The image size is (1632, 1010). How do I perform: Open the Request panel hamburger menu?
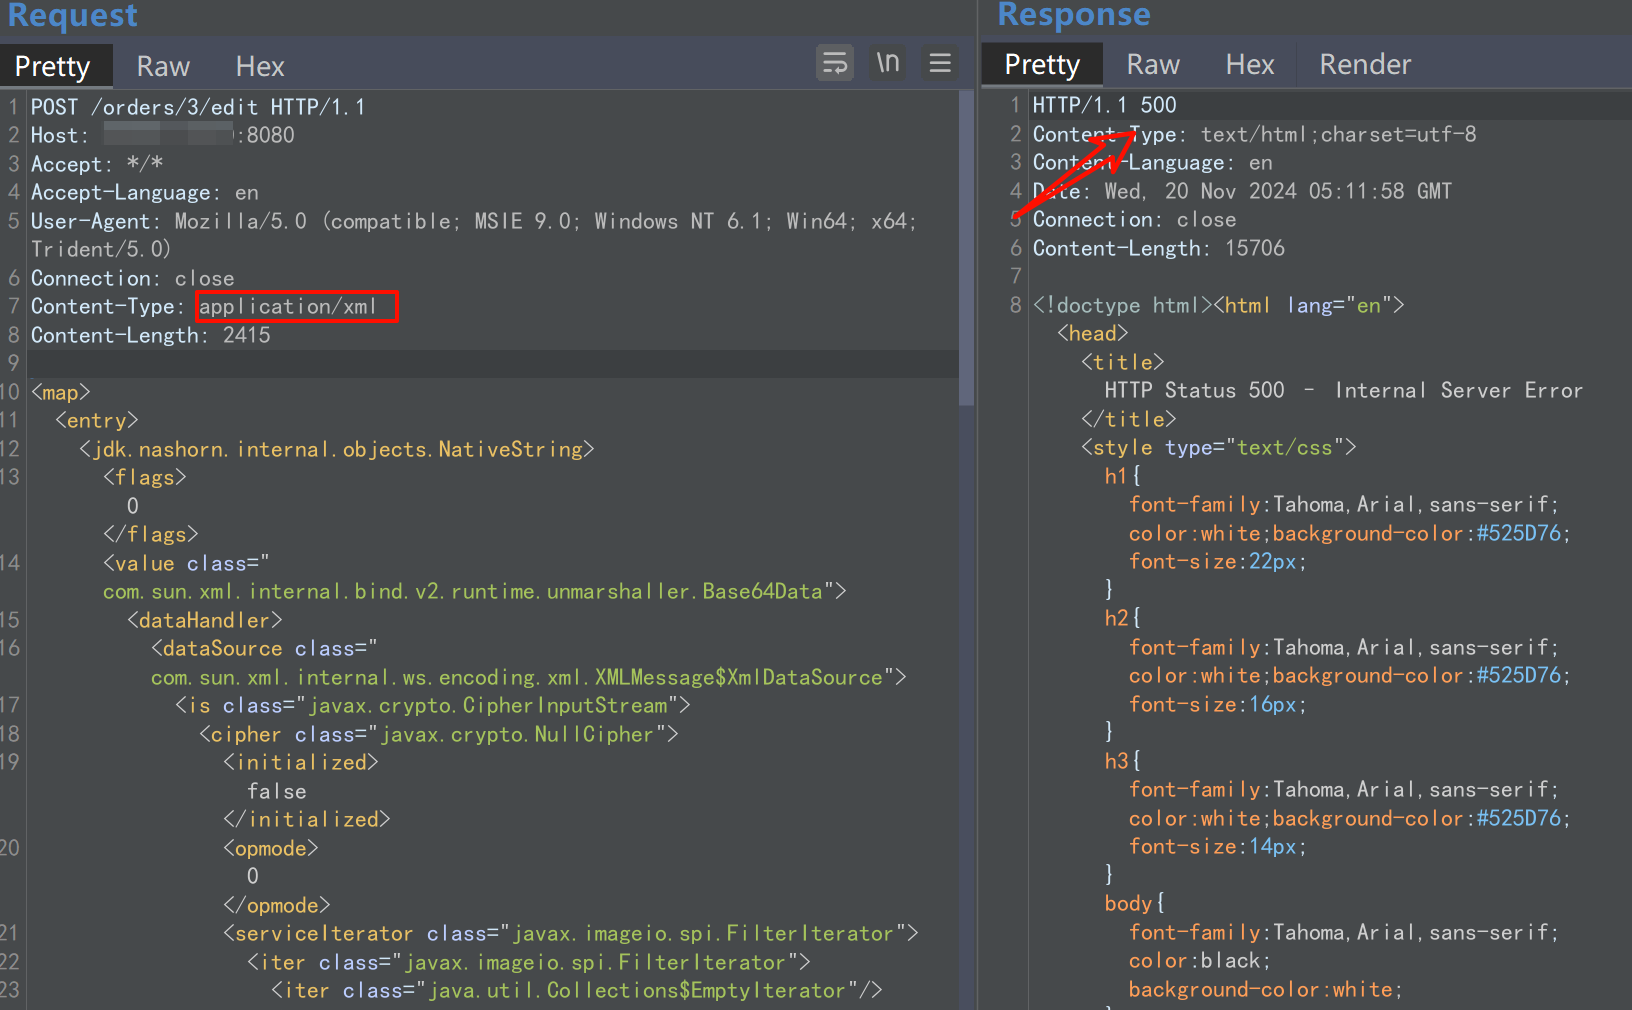pyautogui.click(x=940, y=63)
